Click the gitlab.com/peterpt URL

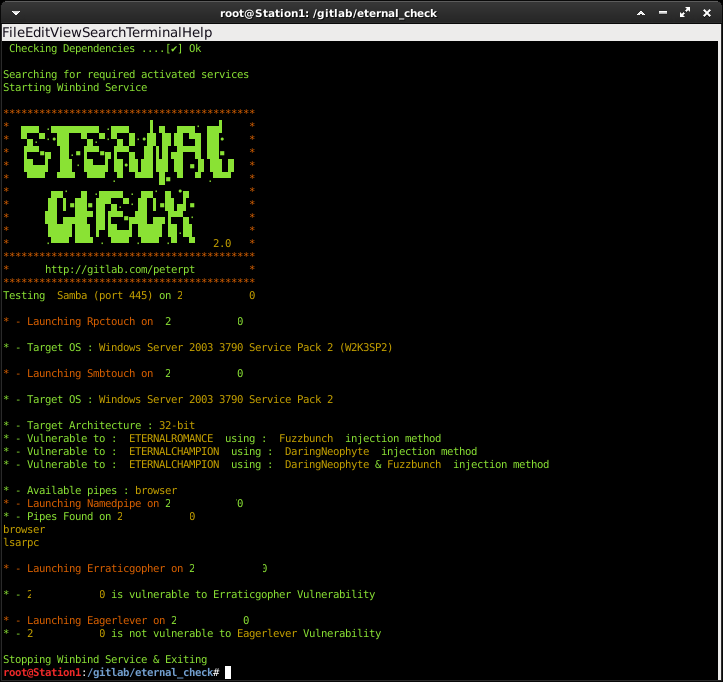click(120, 269)
